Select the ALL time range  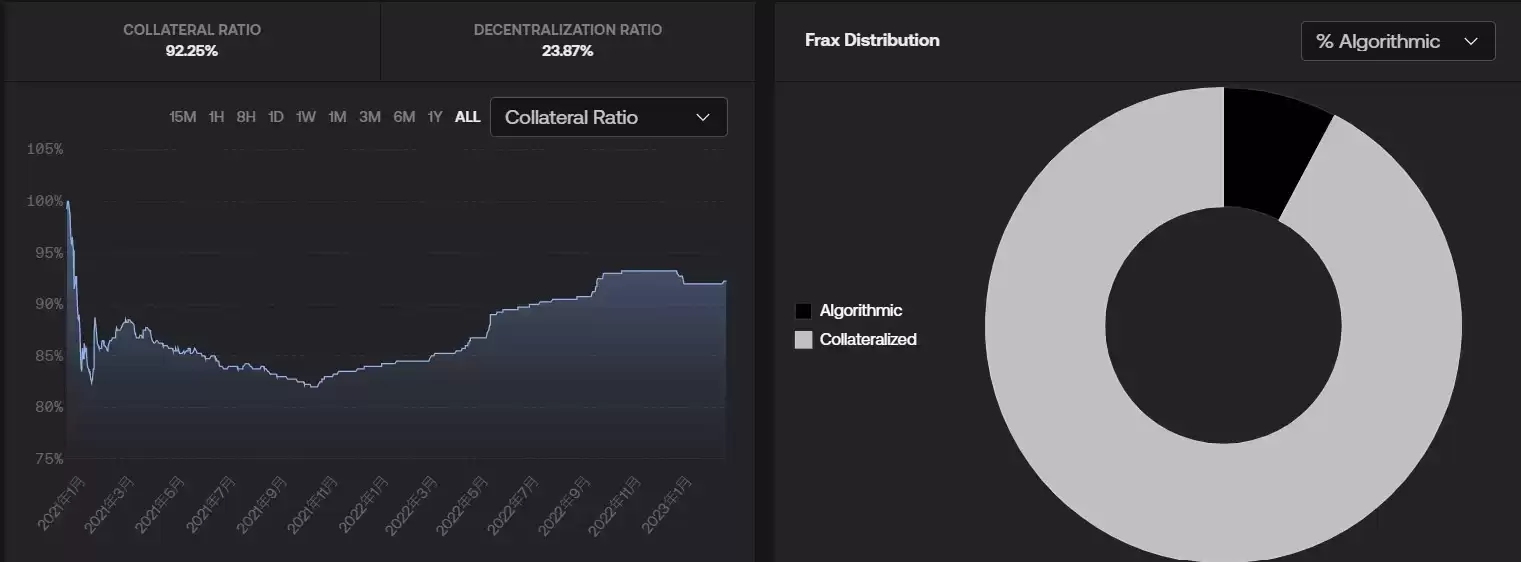tap(467, 117)
